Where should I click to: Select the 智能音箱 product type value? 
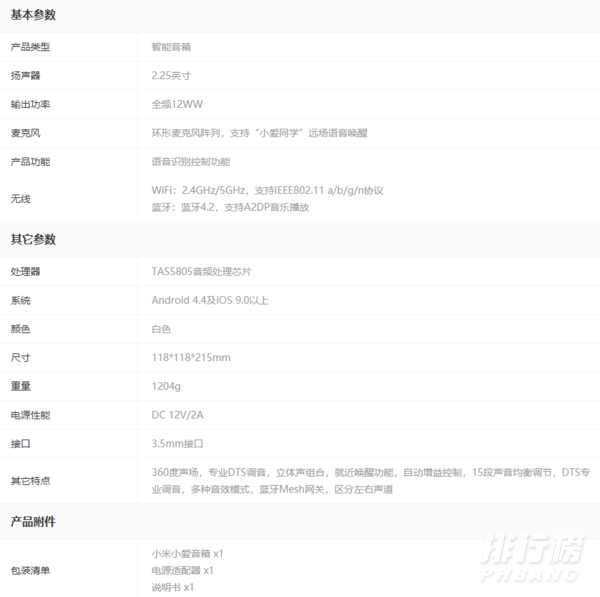pyautogui.click(x=172, y=47)
